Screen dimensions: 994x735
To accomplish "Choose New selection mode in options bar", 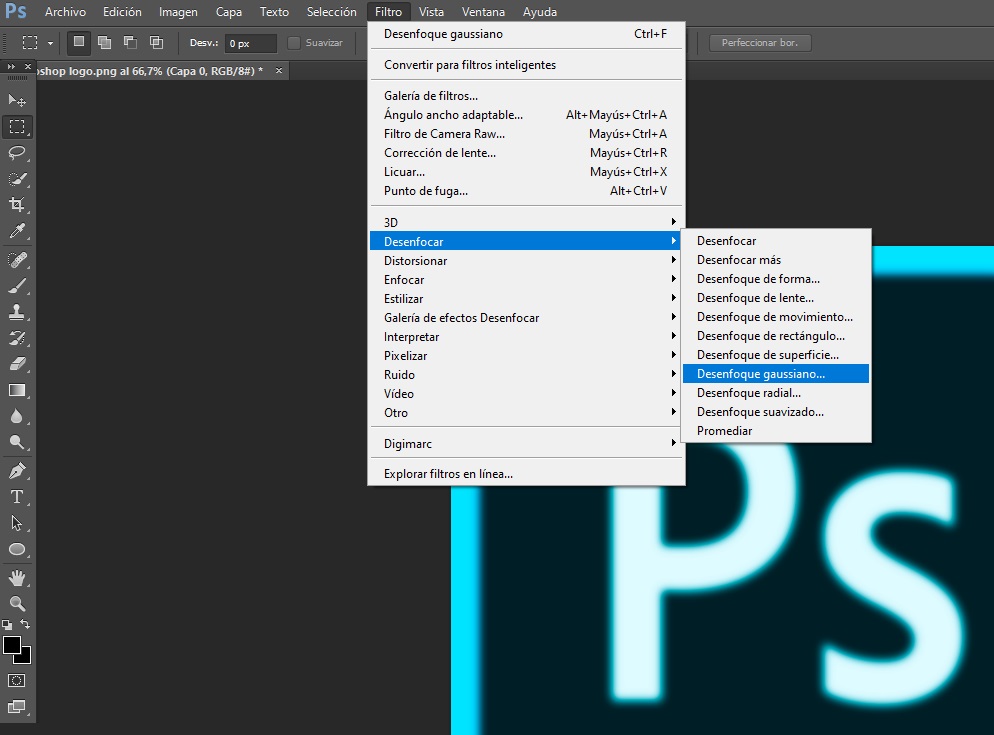I will pyautogui.click(x=79, y=42).
